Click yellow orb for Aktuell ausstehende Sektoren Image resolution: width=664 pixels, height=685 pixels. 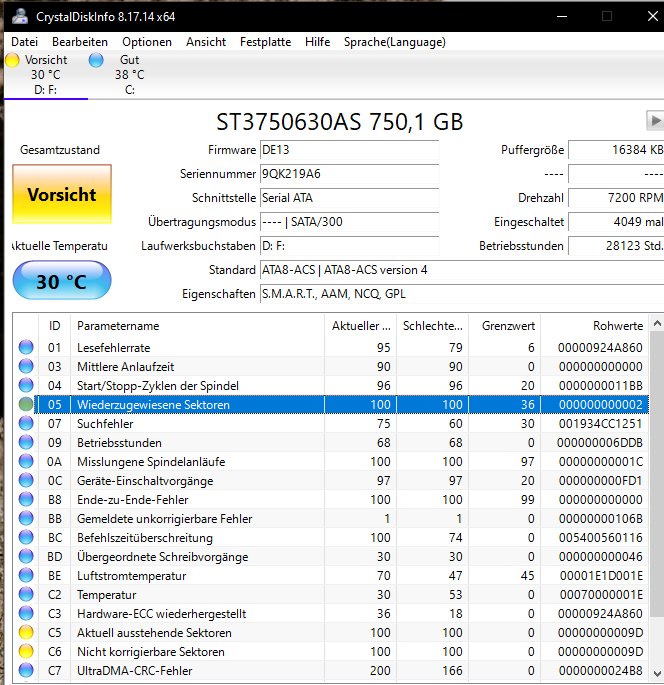[26, 632]
